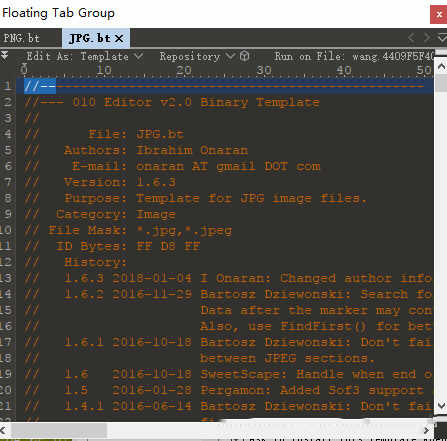447x441 pixels.
Task: Click the horizontal scrollbar thumb
Action: 59,430
